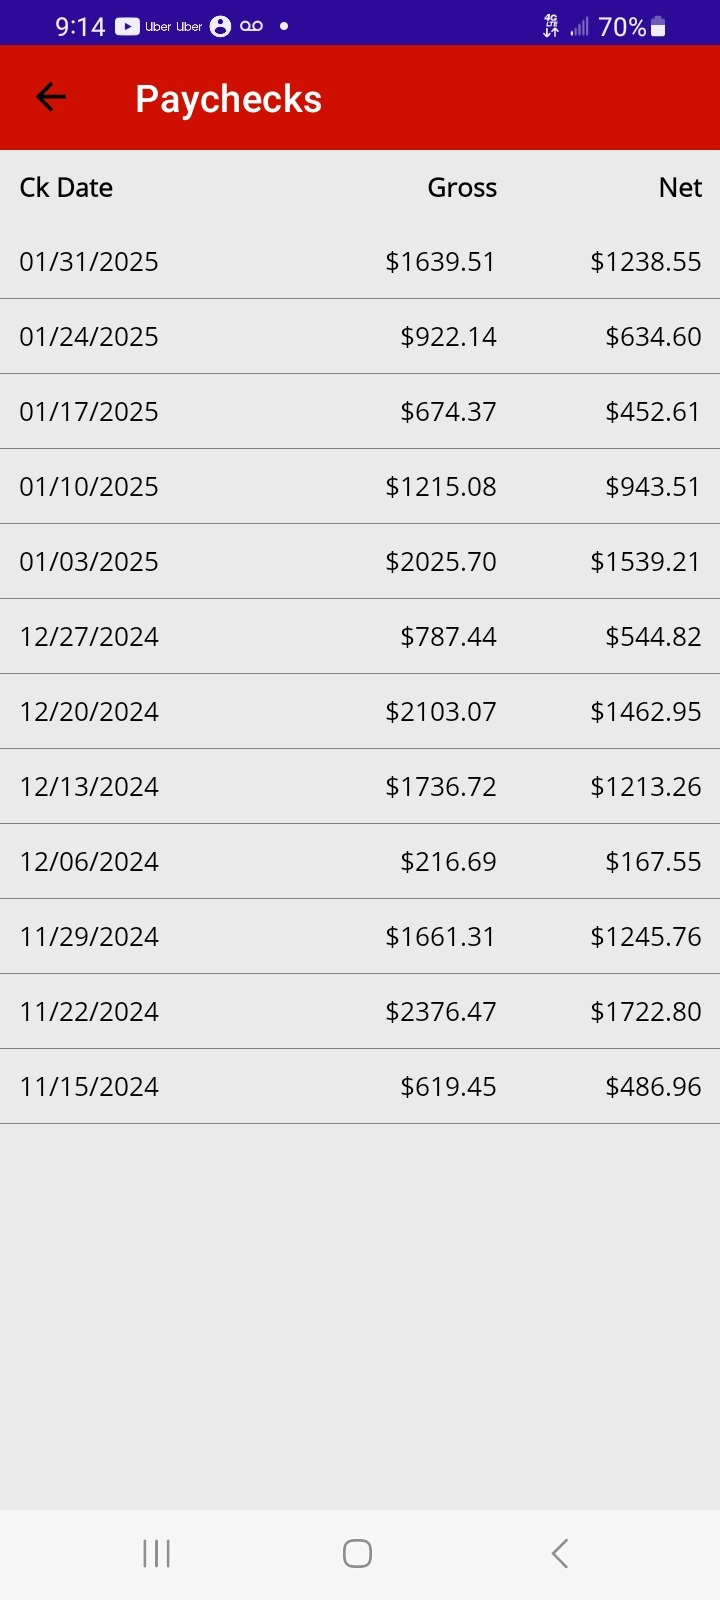The image size is (720, 1600).
Task: Tap the back arrow beside Paychecks
Action: (x=51, y=97)
